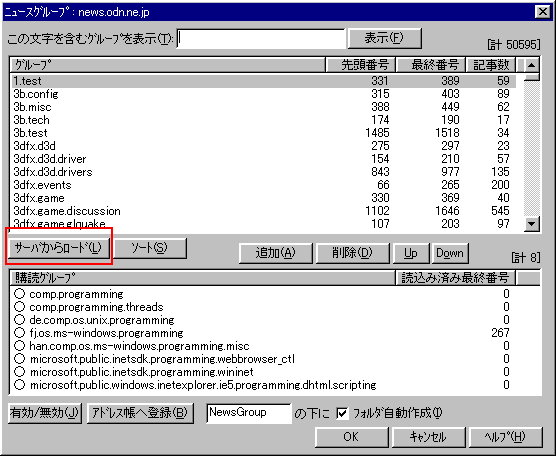Select circle icon beside fj.os.ms-windows.programming
Image resolution: width=556 pixels, height=456 pixels.
coord(20,333)
